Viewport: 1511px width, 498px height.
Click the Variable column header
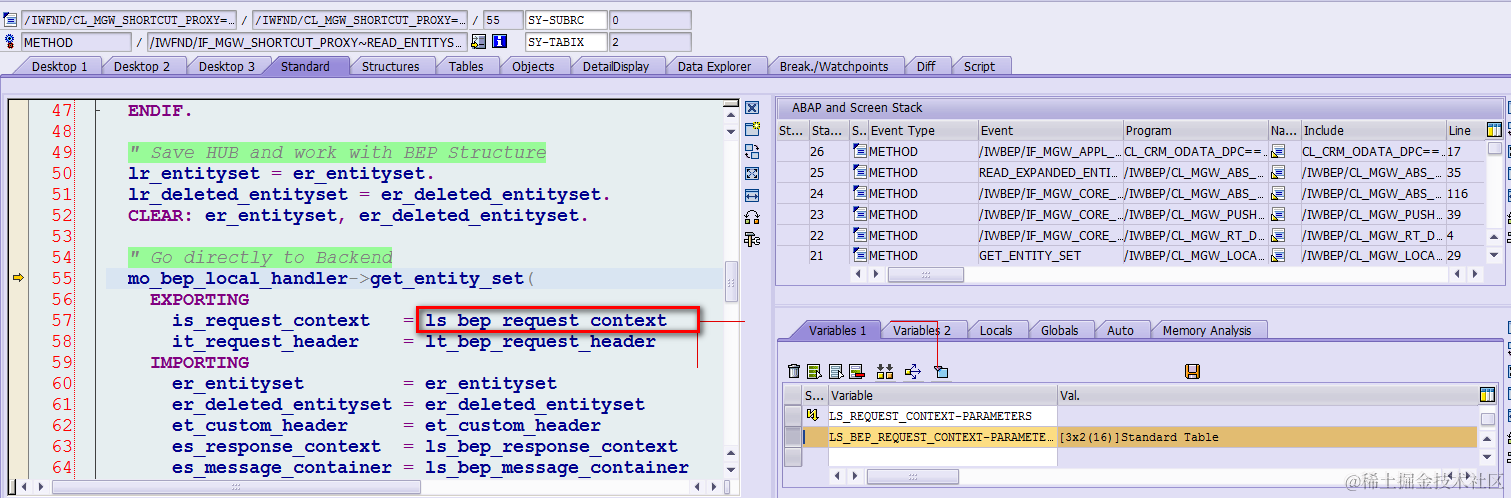(x=942, y=395)
